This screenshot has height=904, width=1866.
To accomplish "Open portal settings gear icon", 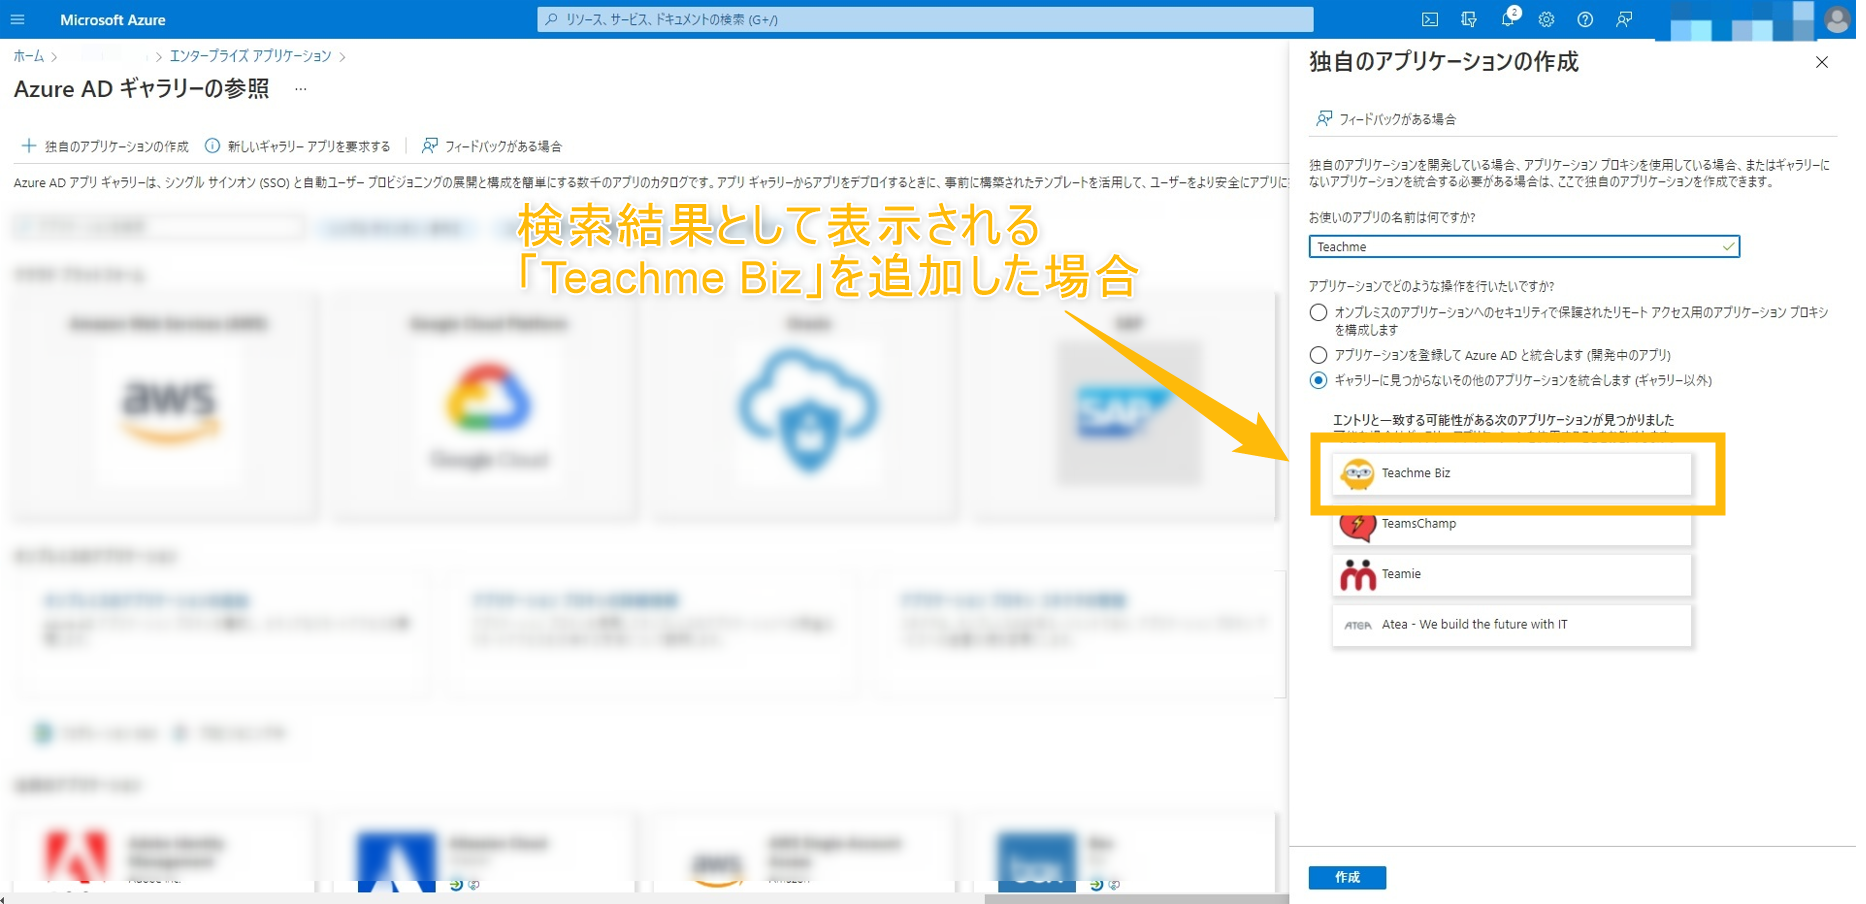I will pyautogui.click(x=1546, y=19).
